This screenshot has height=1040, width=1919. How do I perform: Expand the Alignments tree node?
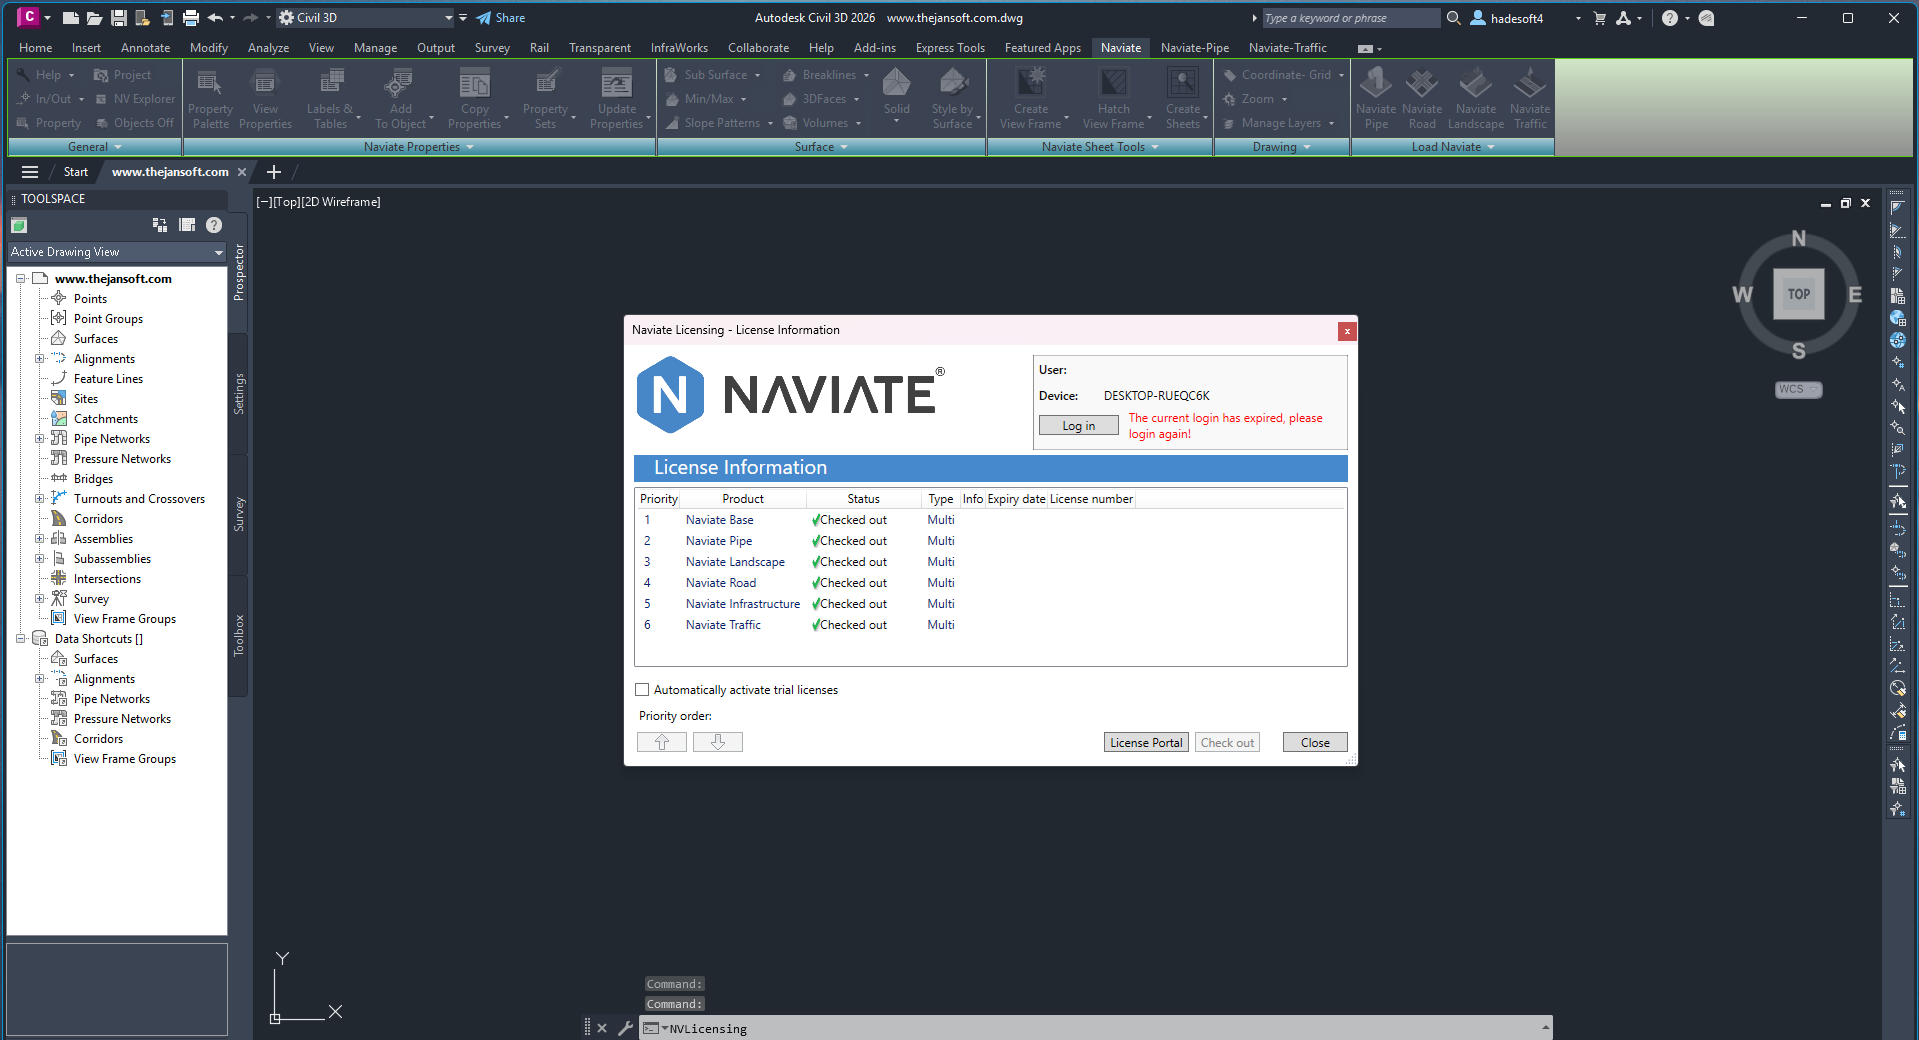pyautogui.click(x=40, y=359)
